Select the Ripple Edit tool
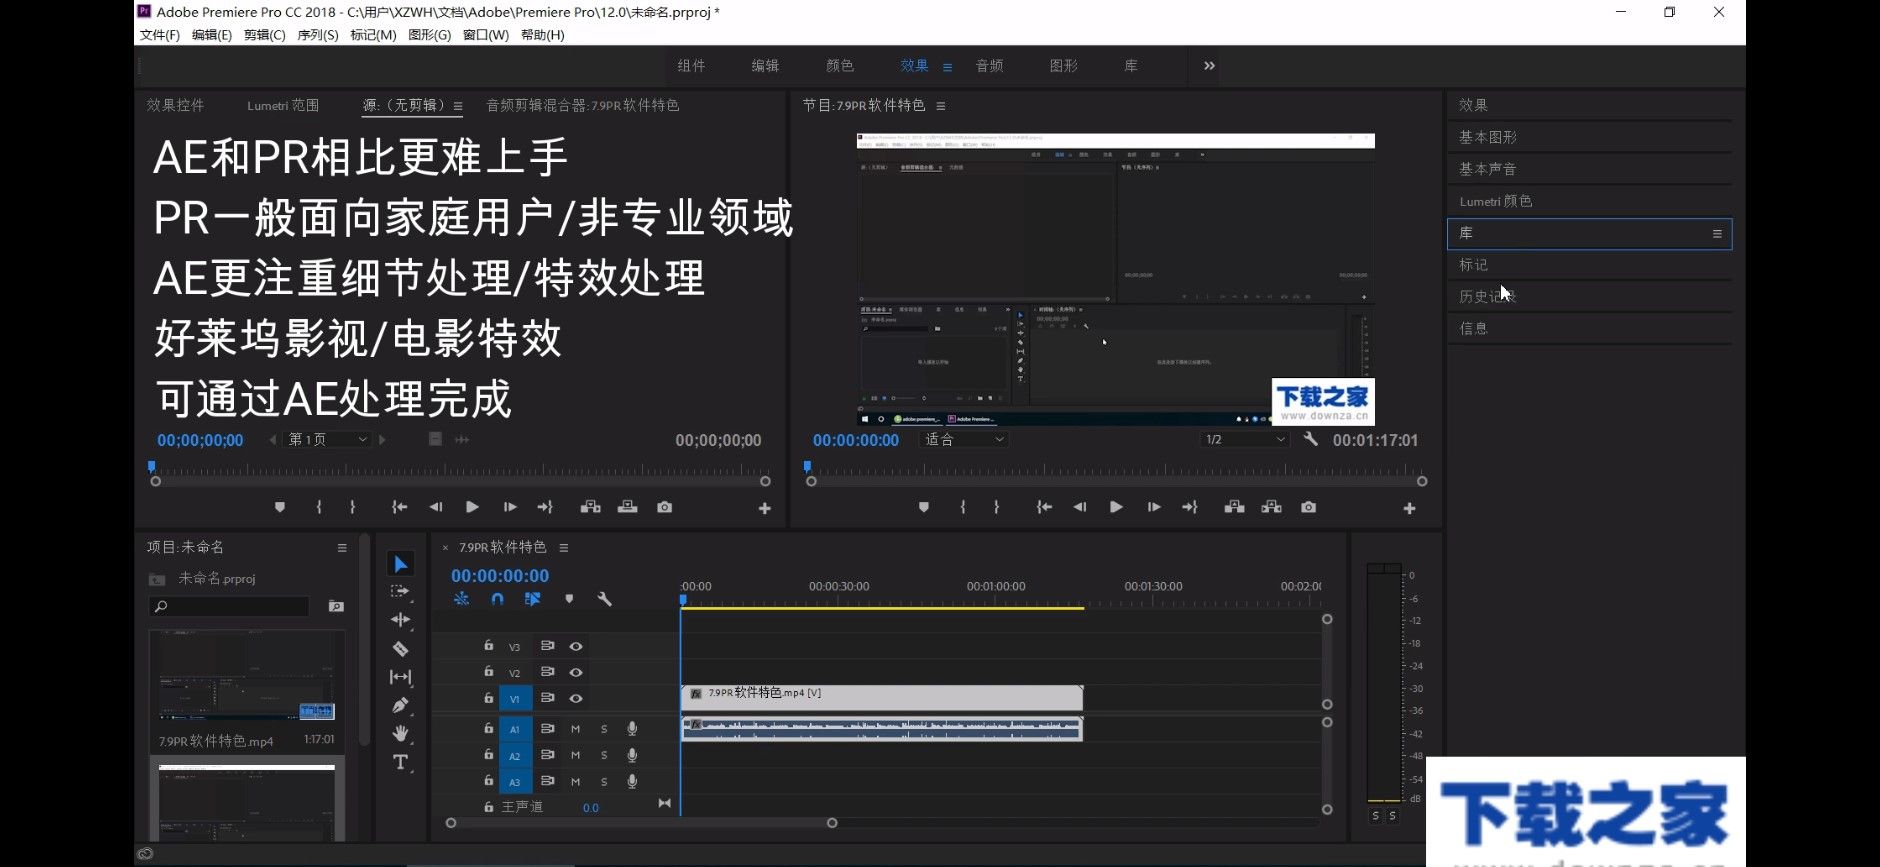Viewport: 1880px width, 867px height. click(x=400, y=620)
